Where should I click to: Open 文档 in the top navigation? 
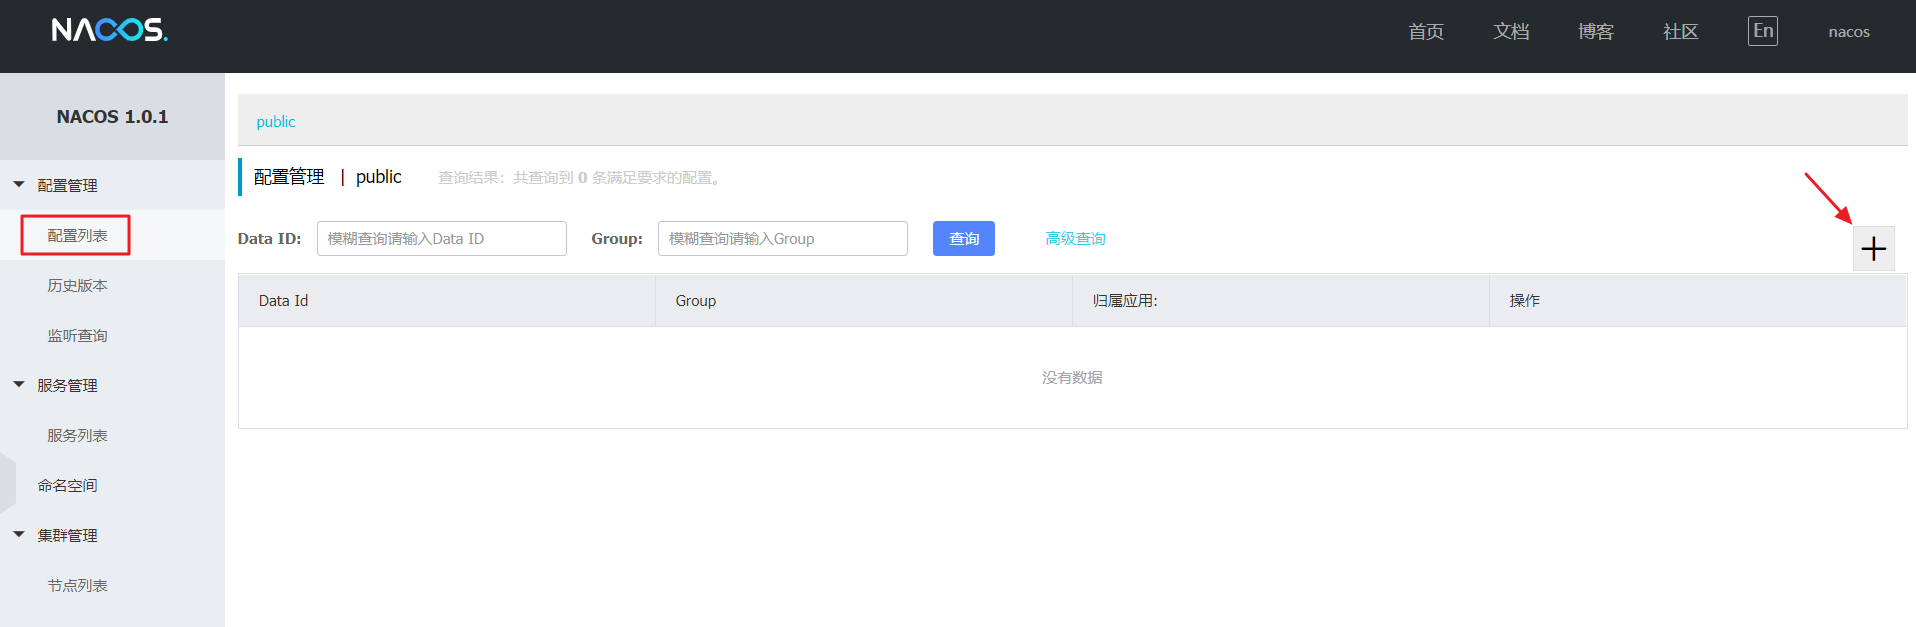coord(1510,32)
